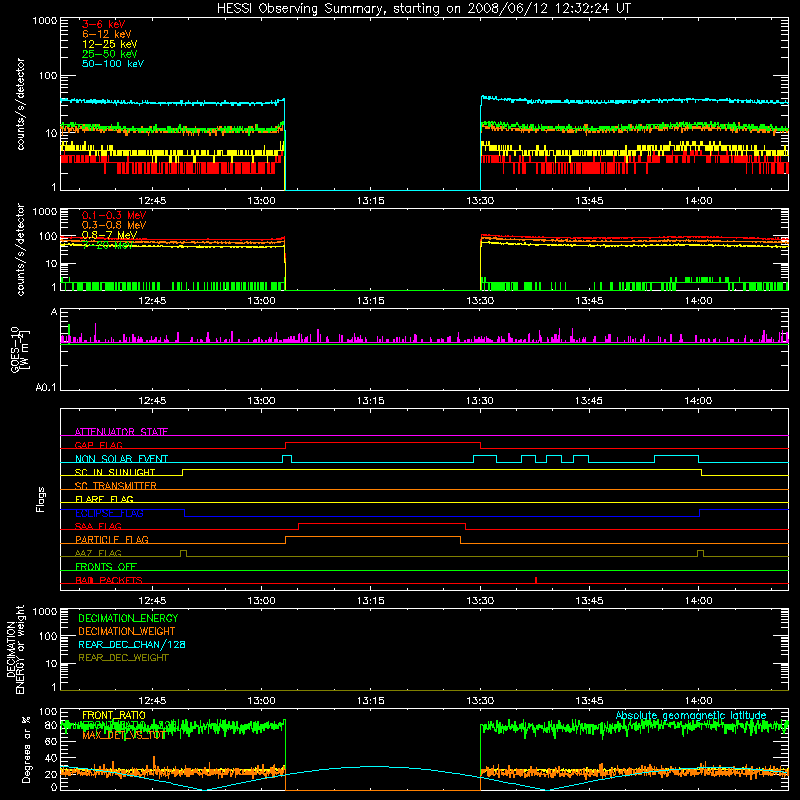Click the raised SAA_FLAG segment

(x=382, y=523)
